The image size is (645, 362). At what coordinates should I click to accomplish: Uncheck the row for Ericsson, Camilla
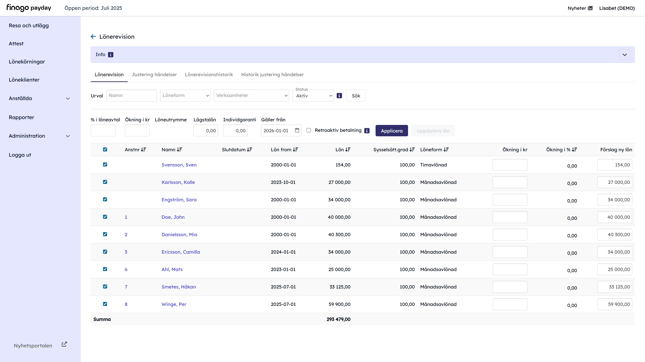pos(105,252)
